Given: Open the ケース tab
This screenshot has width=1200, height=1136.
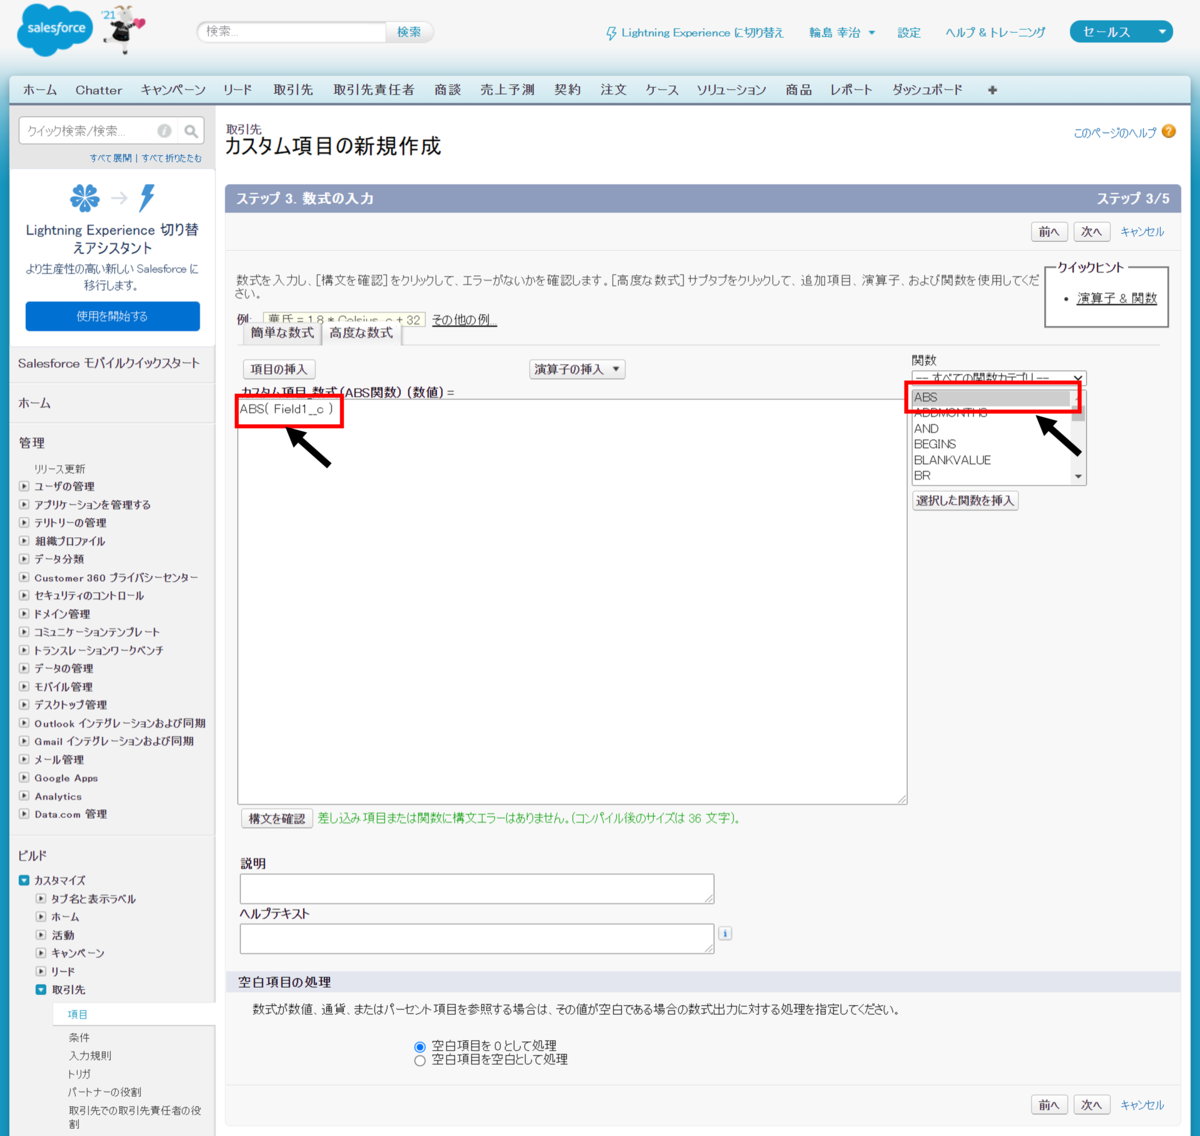Looking at the screenshot, I should [662, 90].
